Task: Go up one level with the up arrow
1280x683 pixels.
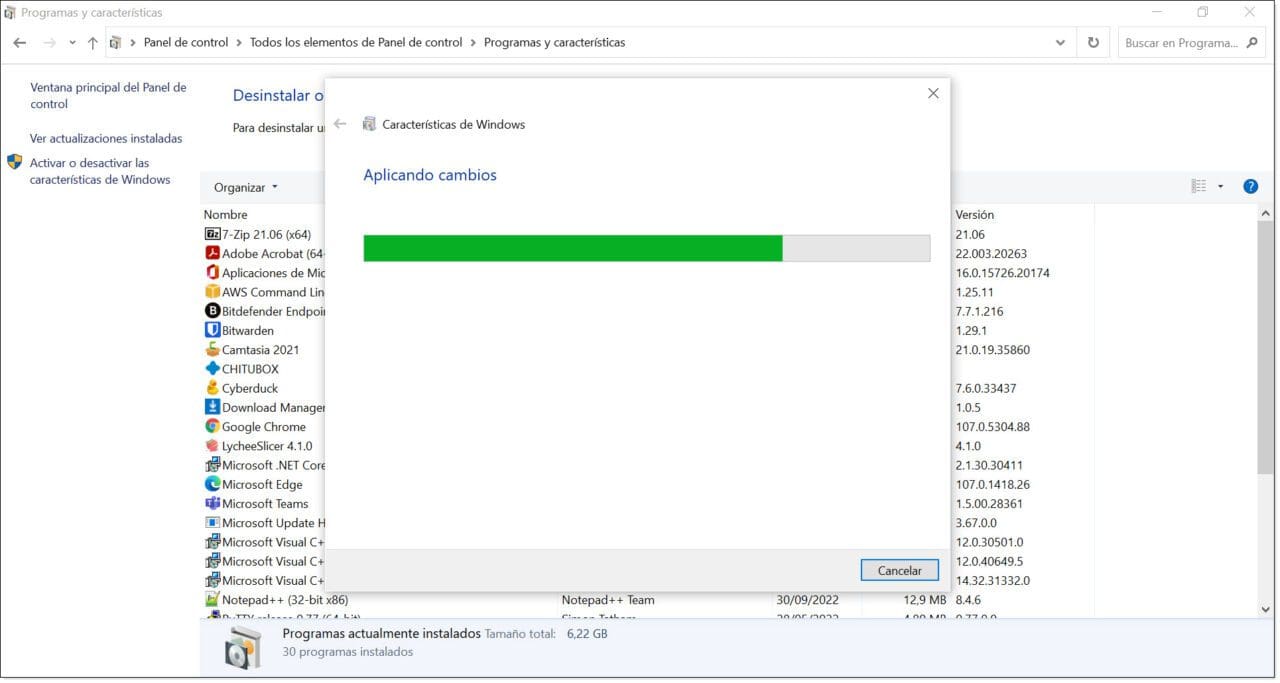Action: (x=93, y=43)
